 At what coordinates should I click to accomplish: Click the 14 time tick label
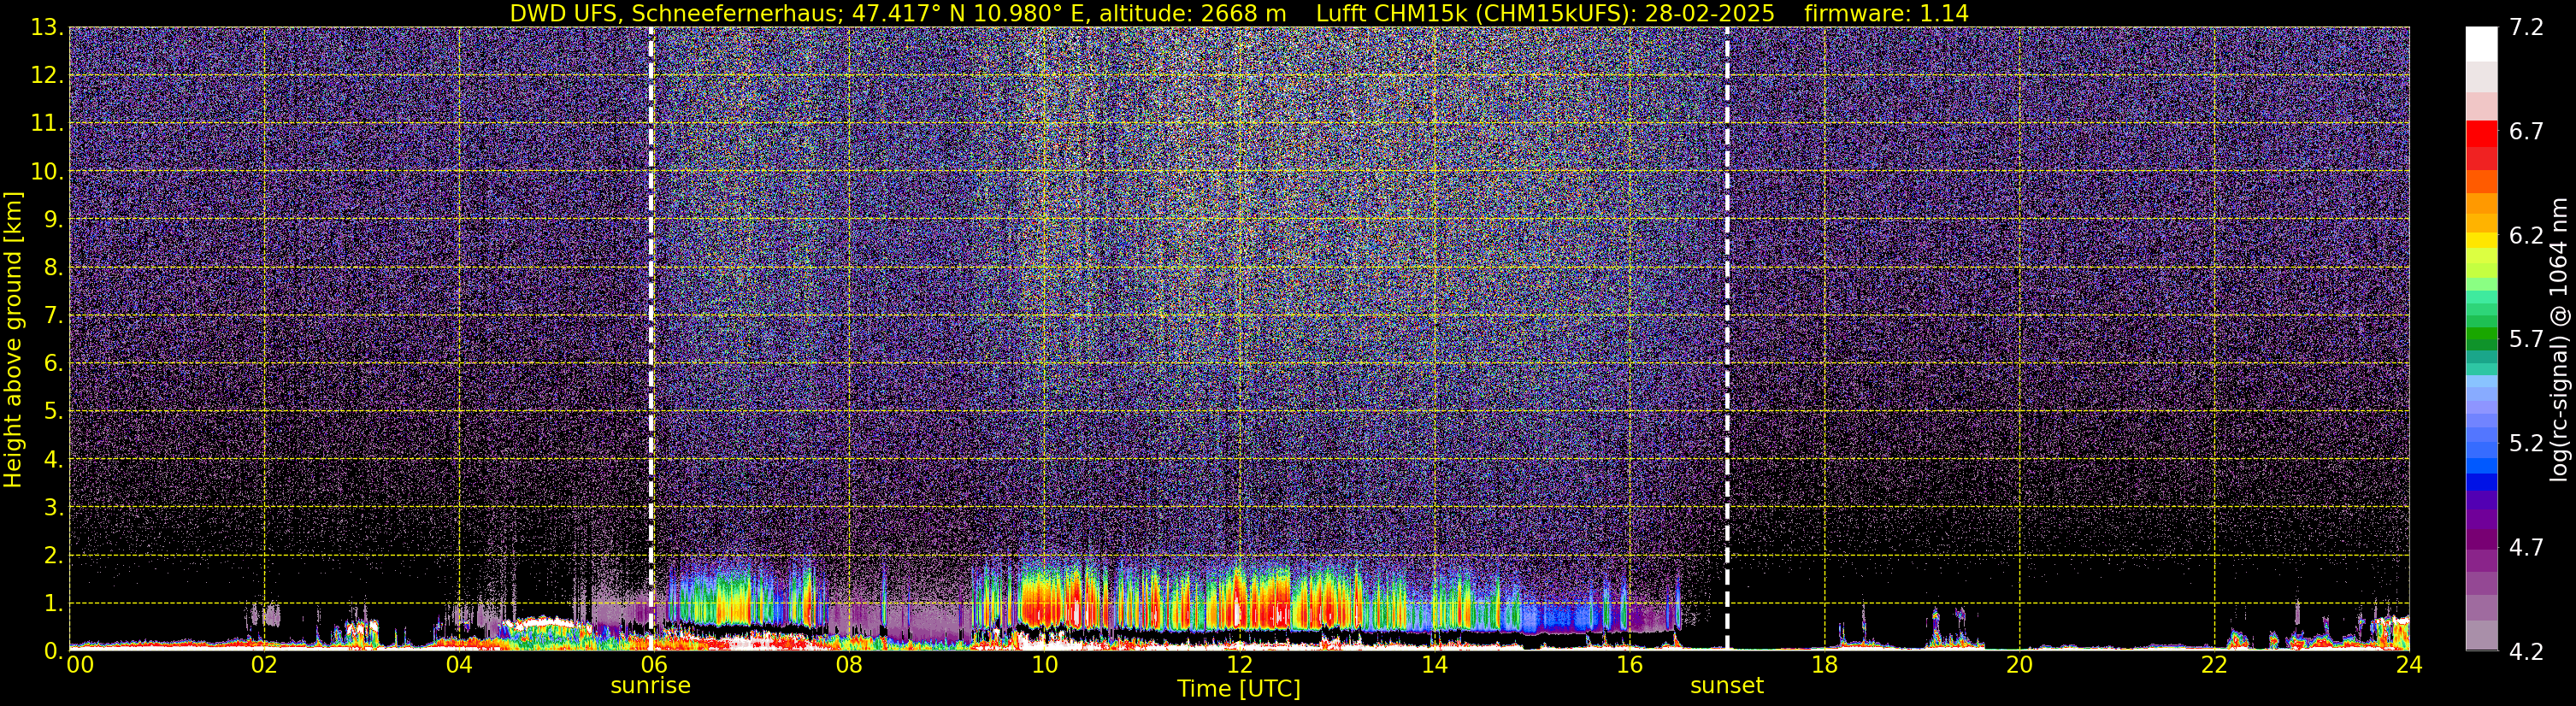(x=1434, y=665)
